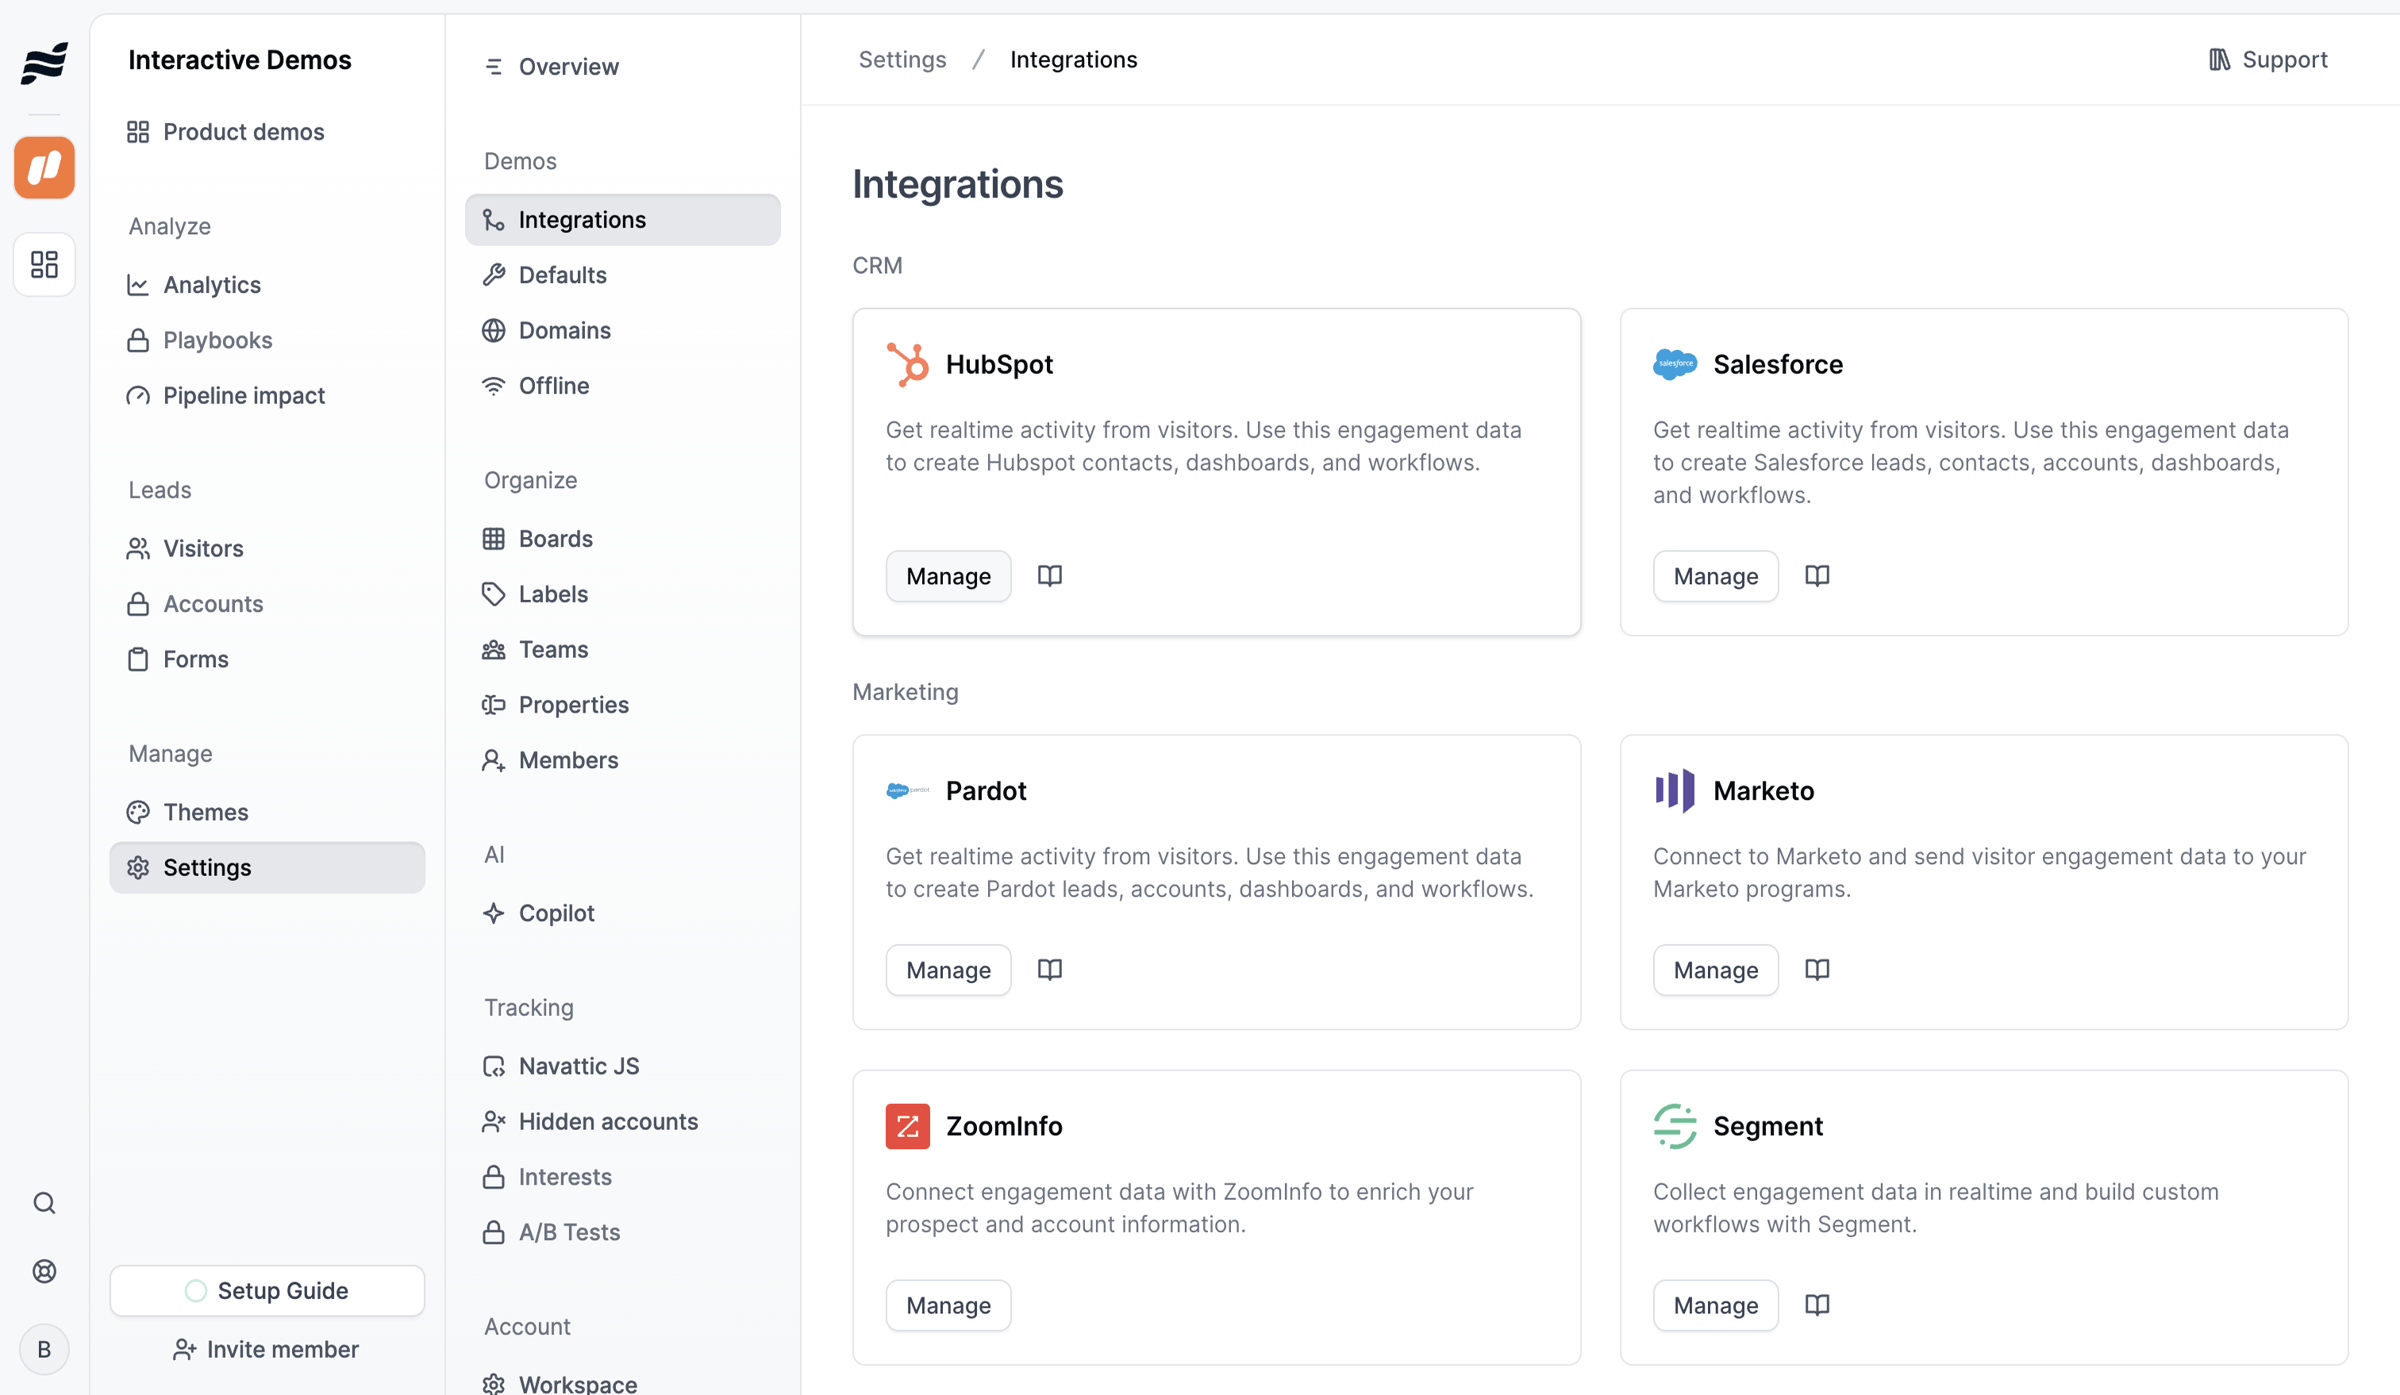Open Hidden accounts settings
The width and height of the screenshot is (2400, 1395).
click(622, 1122)
